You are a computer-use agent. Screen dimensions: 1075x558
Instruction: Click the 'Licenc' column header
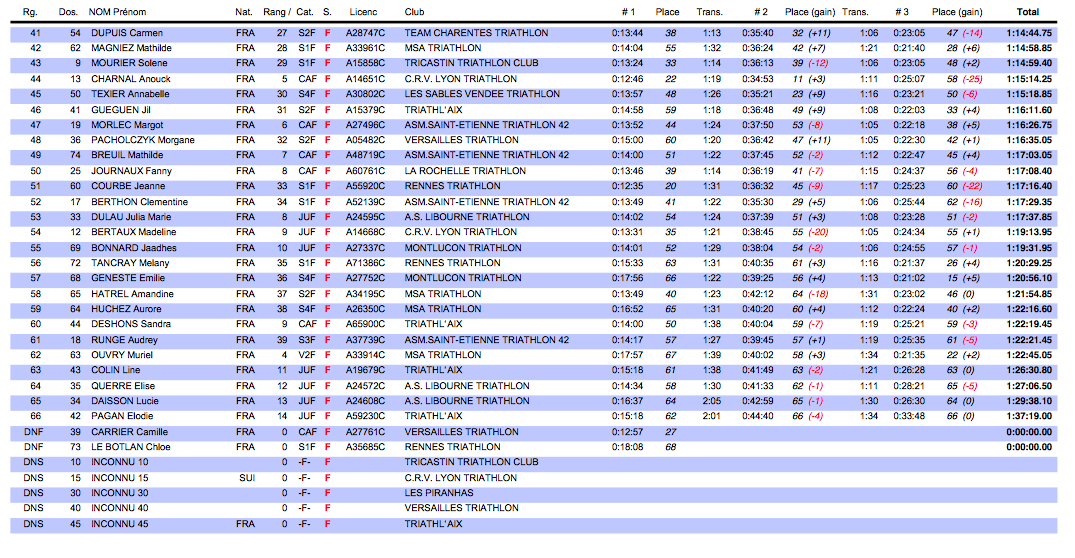(x=363, y=12)
